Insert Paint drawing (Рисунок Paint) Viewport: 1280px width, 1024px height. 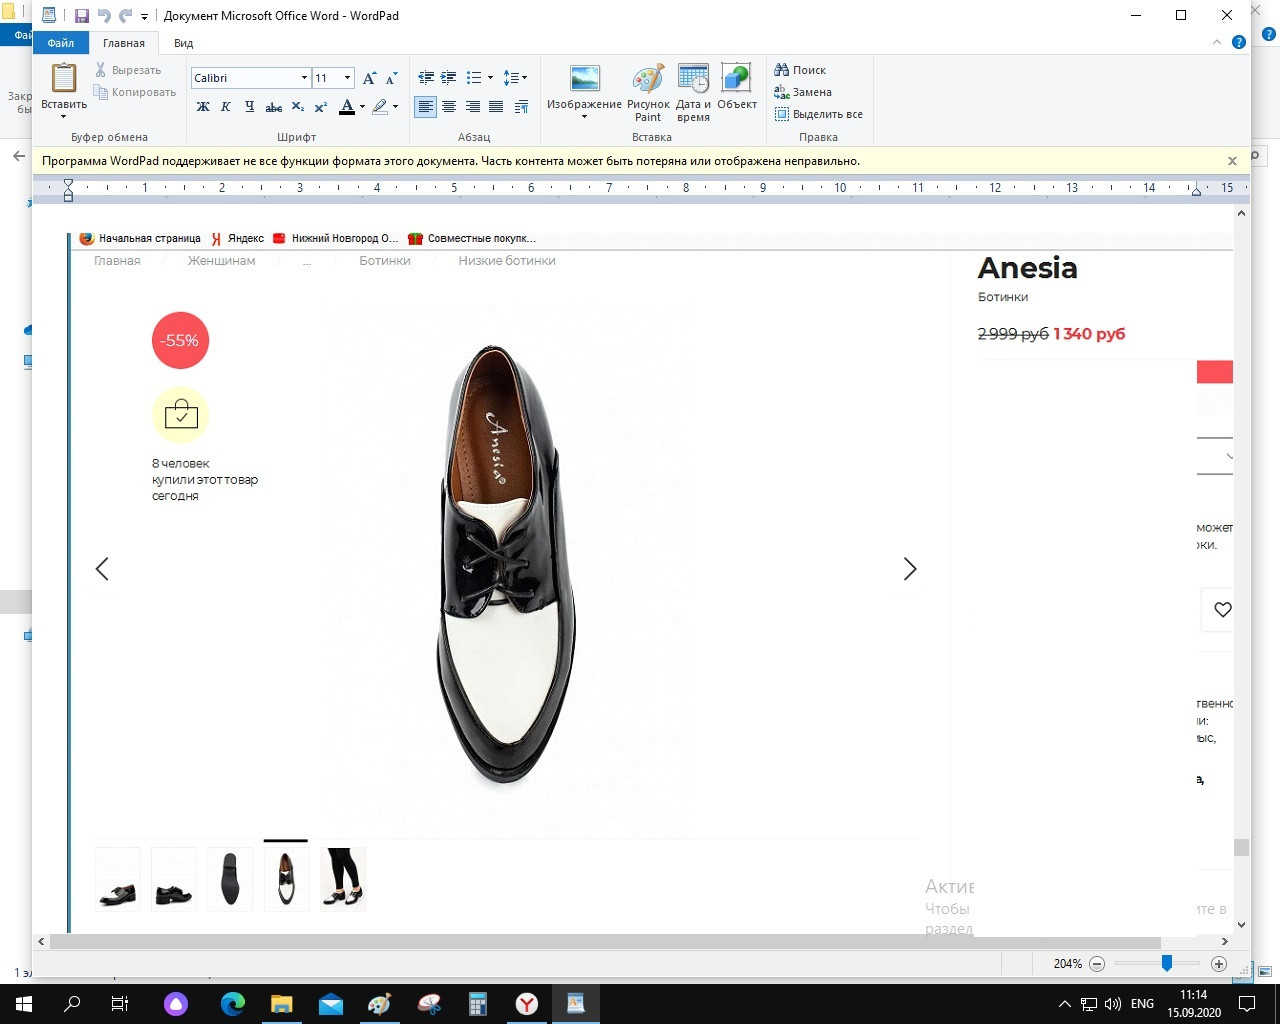tap(648, 91)
